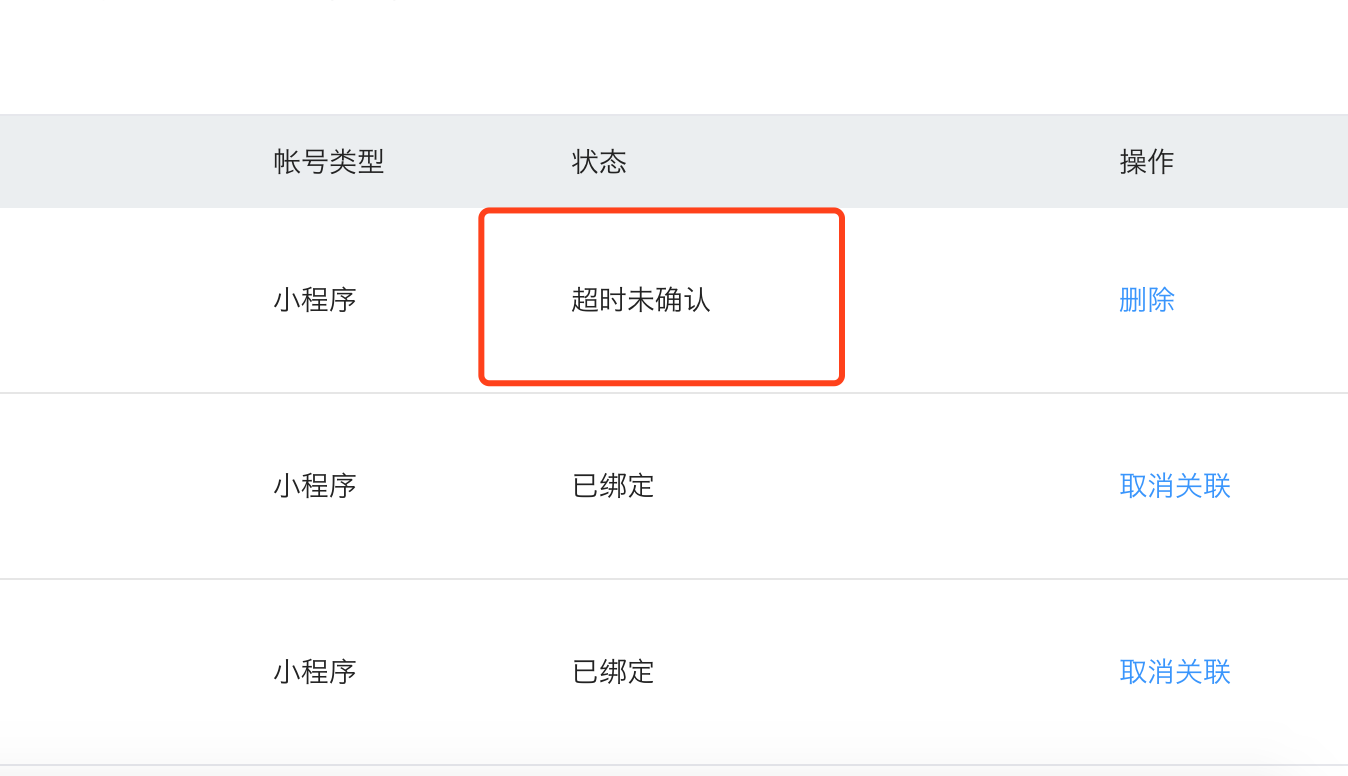Click 取消关联 in the bottom row
Image resolution: width=1348 pixels, height=776 pixels.
(x=1174, y=672)
